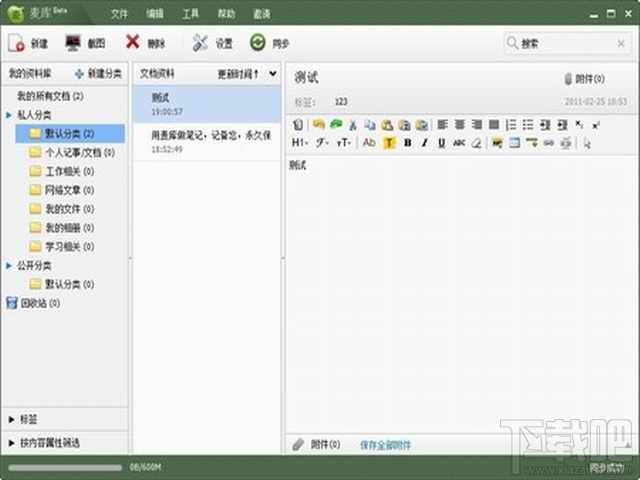Open the 帮助 menu

coord(227,14)
